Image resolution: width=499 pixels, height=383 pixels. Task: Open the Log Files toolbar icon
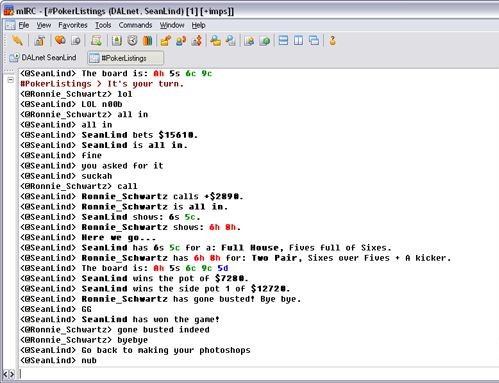pyautogui.click(x=231, y=41)
